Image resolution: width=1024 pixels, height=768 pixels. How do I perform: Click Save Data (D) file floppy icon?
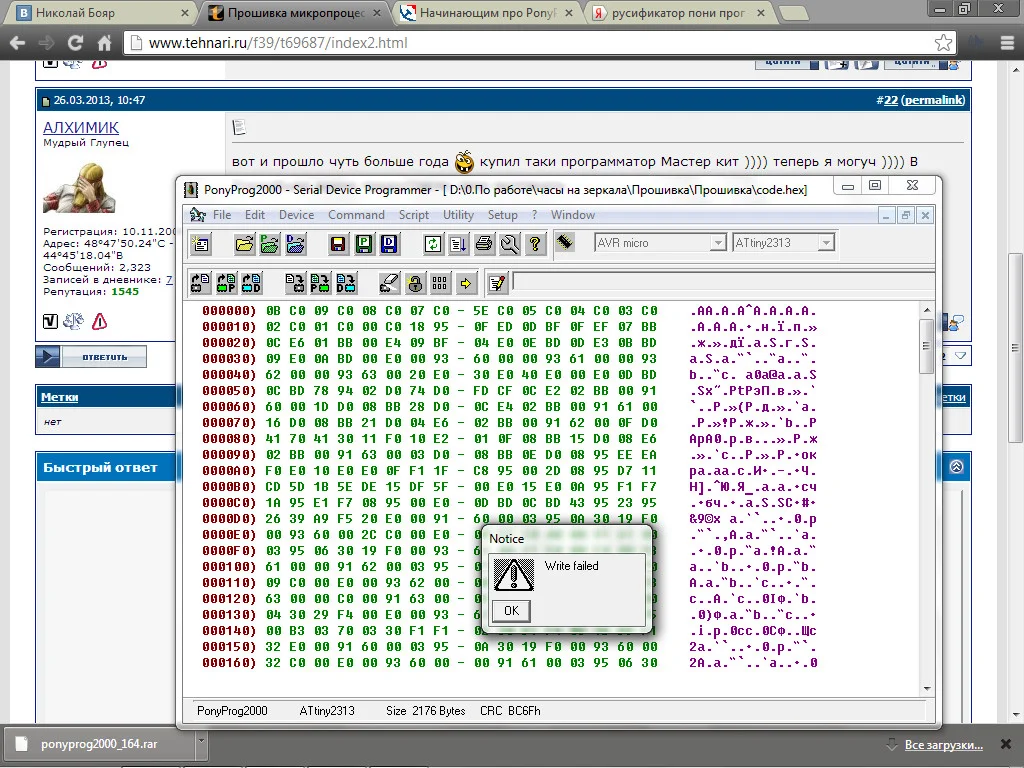(389, 244)
